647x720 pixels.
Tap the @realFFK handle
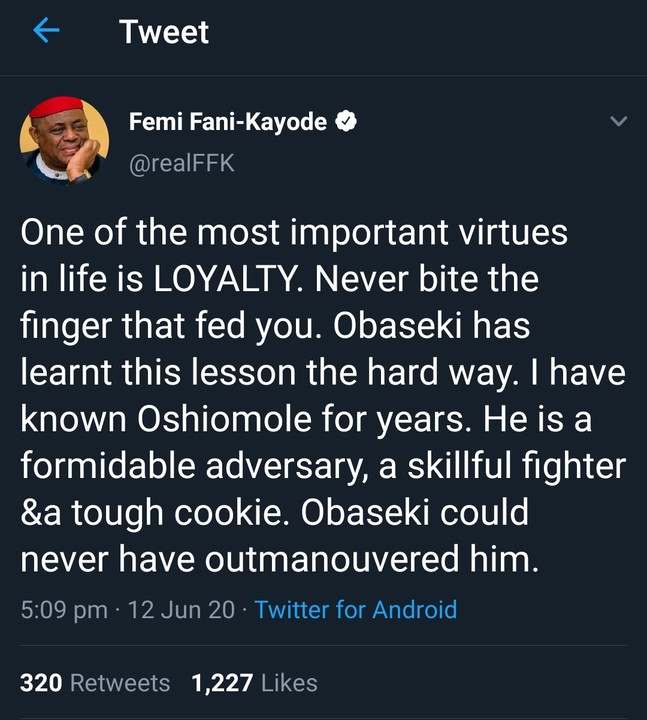pyautogui.click(x=182, y=162)
